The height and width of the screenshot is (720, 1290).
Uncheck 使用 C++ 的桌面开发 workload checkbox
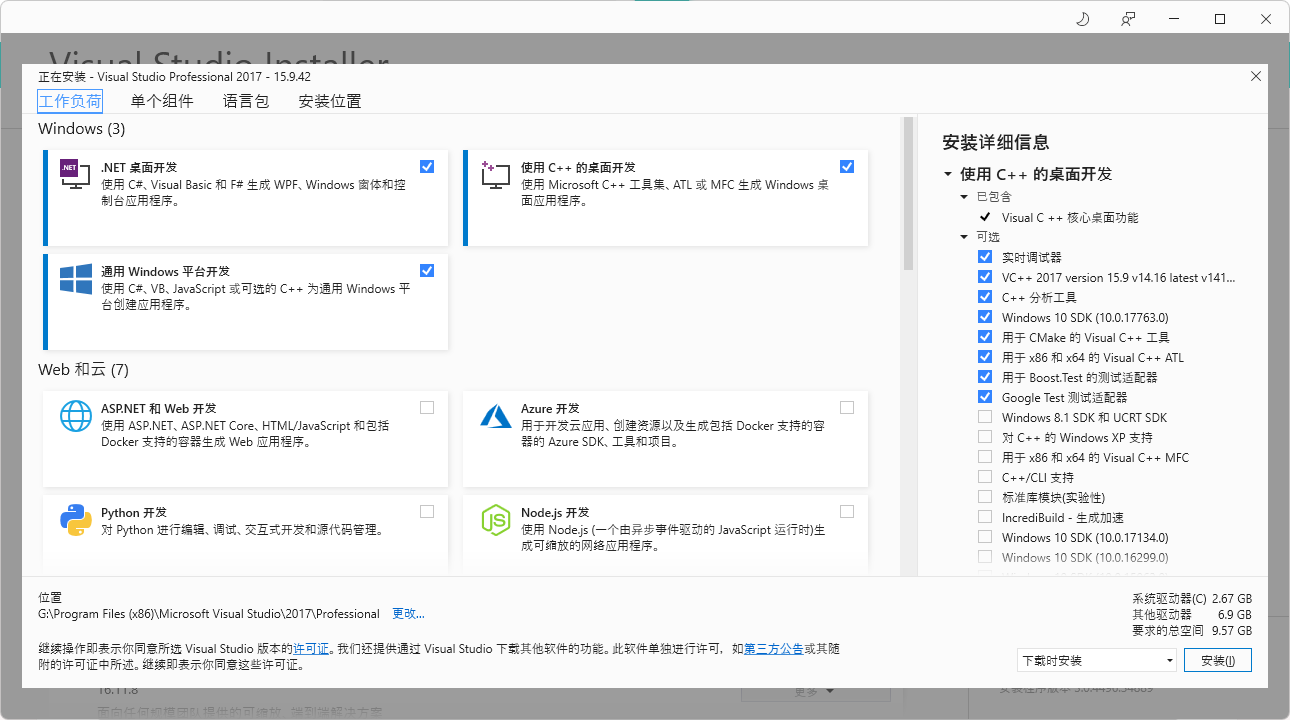(847, 166)
